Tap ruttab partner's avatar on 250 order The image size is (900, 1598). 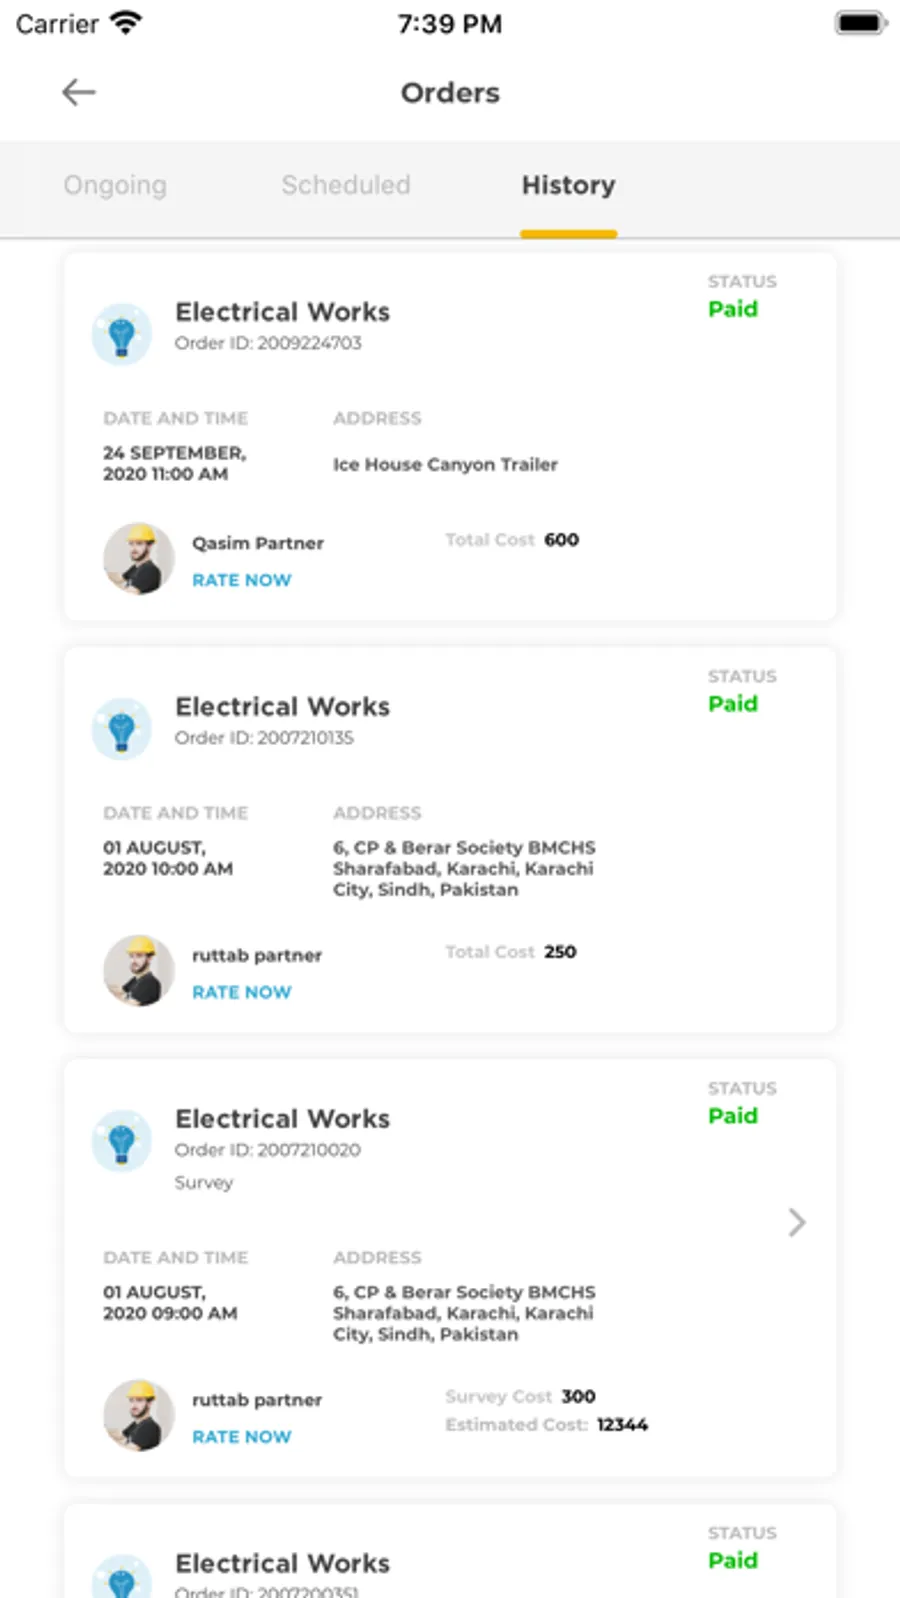point(139,971)
